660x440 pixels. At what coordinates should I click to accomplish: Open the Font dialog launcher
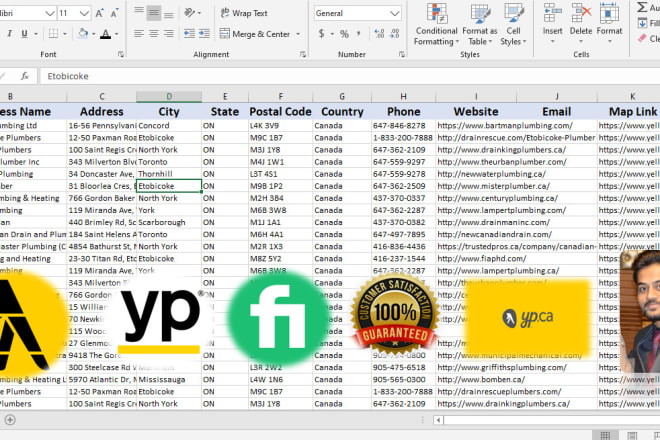(121, 54)
